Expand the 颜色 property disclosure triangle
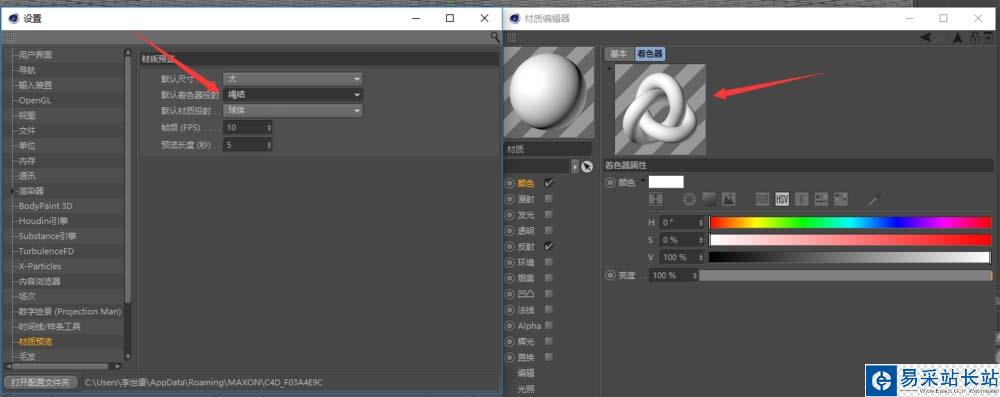Screen dimensions: 1000x397 [642, 182]
